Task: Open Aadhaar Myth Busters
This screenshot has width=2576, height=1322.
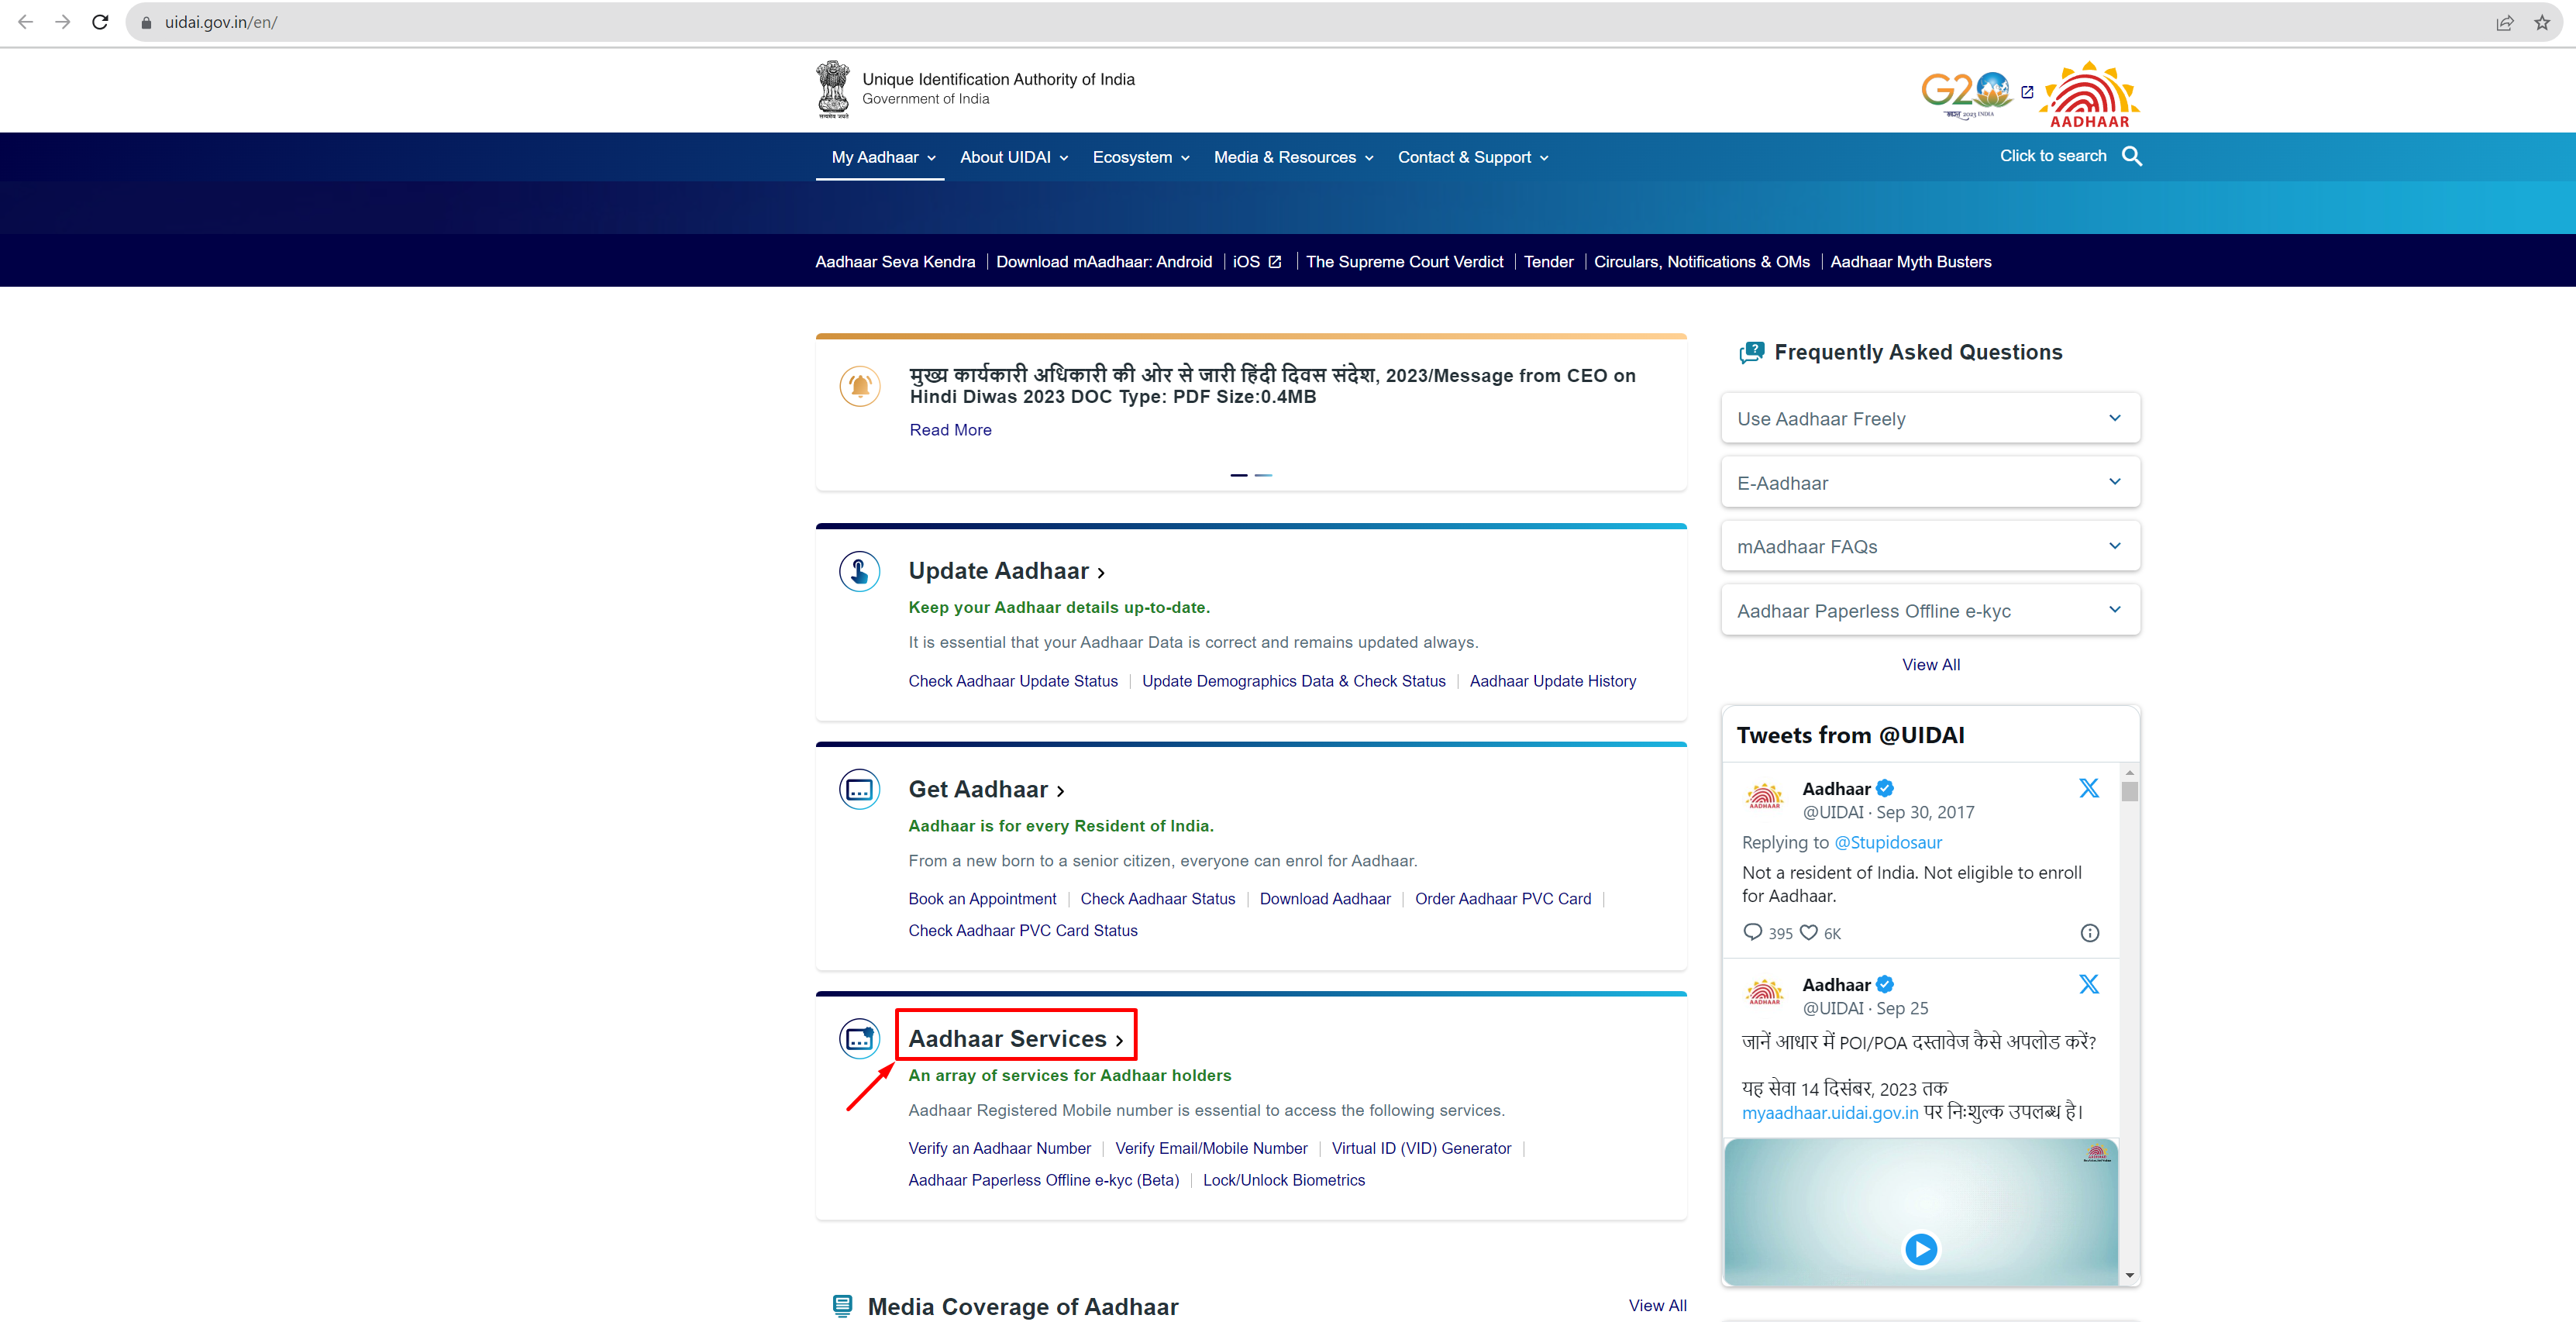Action: coord(1911,262)
